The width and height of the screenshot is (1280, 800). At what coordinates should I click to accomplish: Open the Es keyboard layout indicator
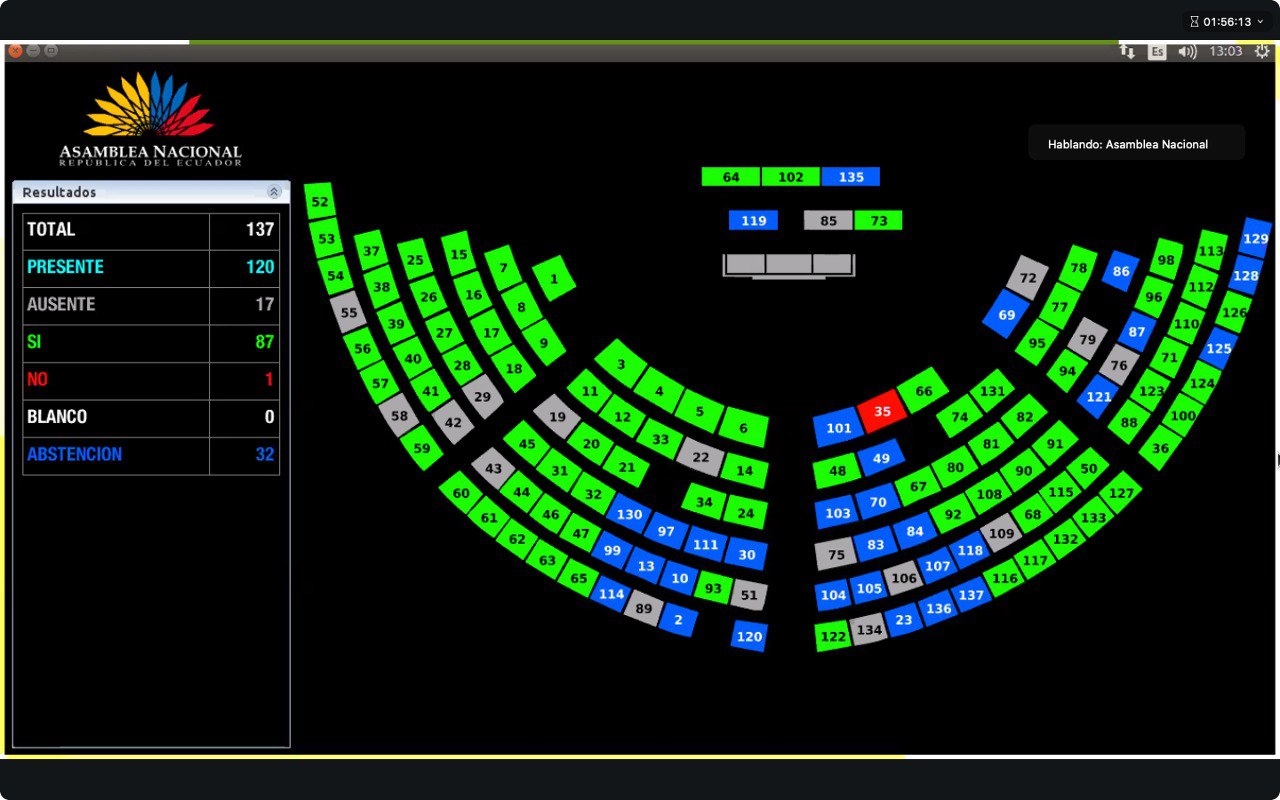(1157, 51)
